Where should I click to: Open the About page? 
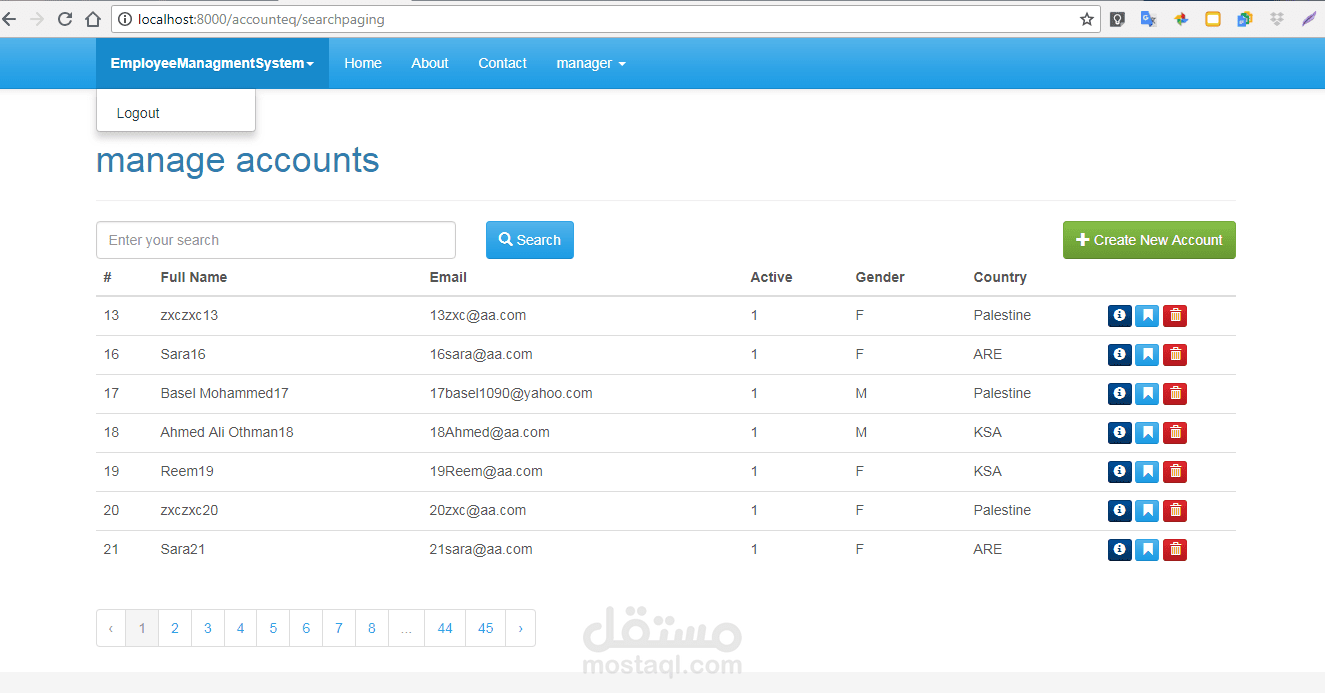coord(430,63)
